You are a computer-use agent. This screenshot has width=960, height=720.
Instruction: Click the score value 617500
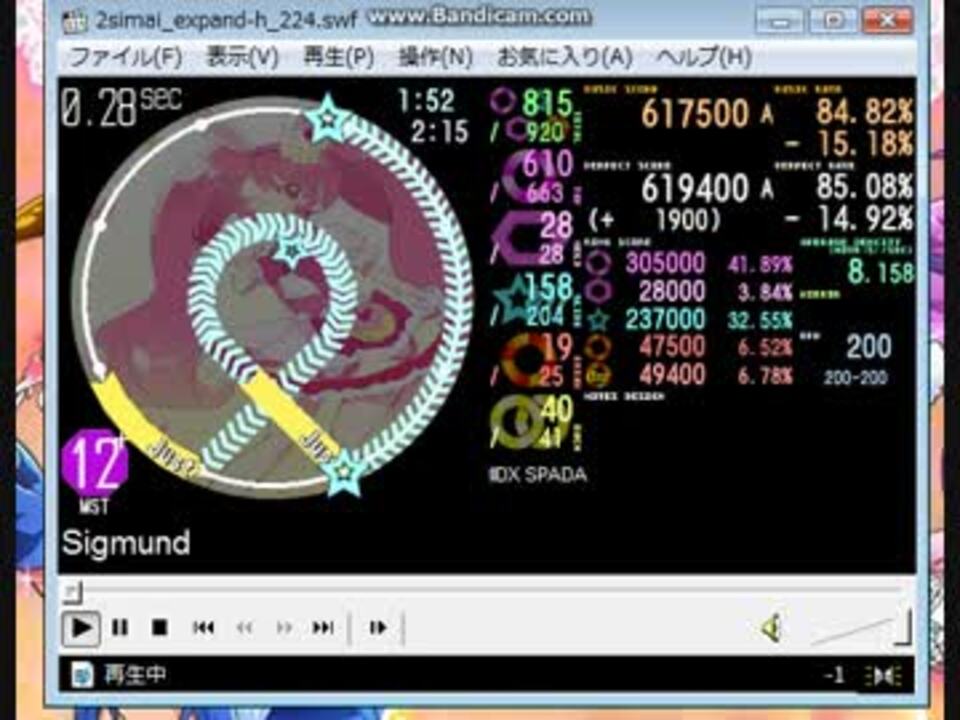[696, 113]
